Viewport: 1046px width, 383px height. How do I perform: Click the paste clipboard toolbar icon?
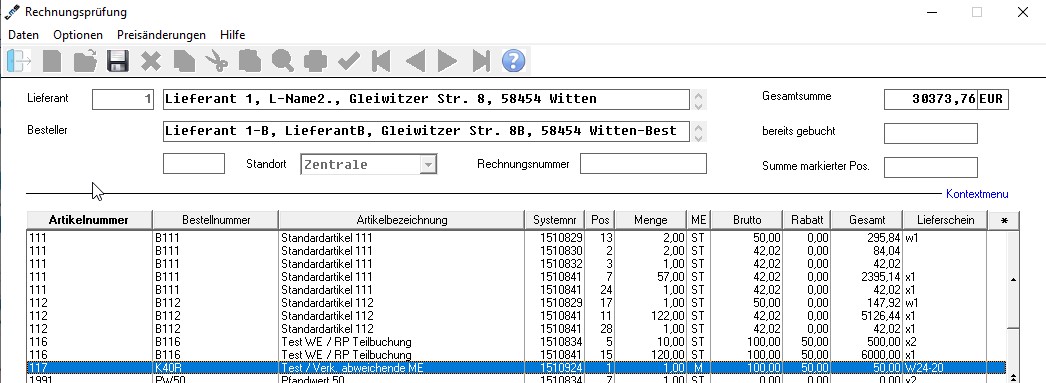[249, 61]
